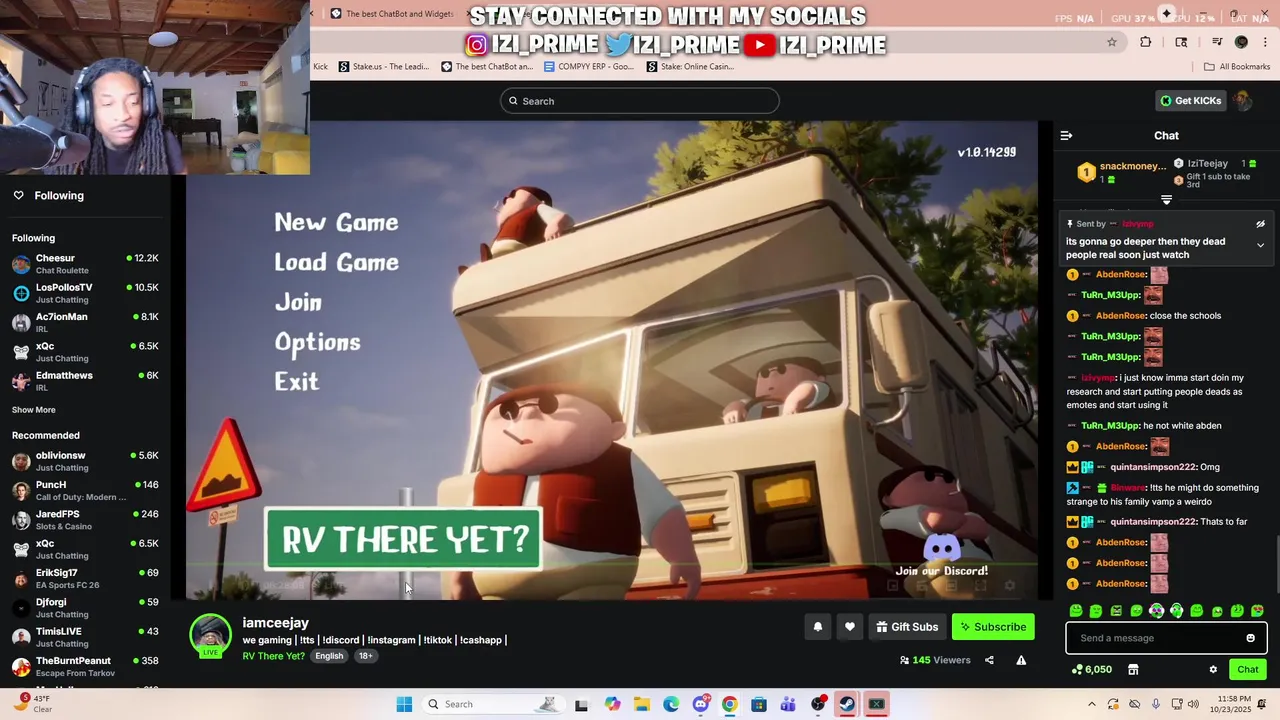Collapse the chat panel with arrow icon

[x=1066, y=135]
